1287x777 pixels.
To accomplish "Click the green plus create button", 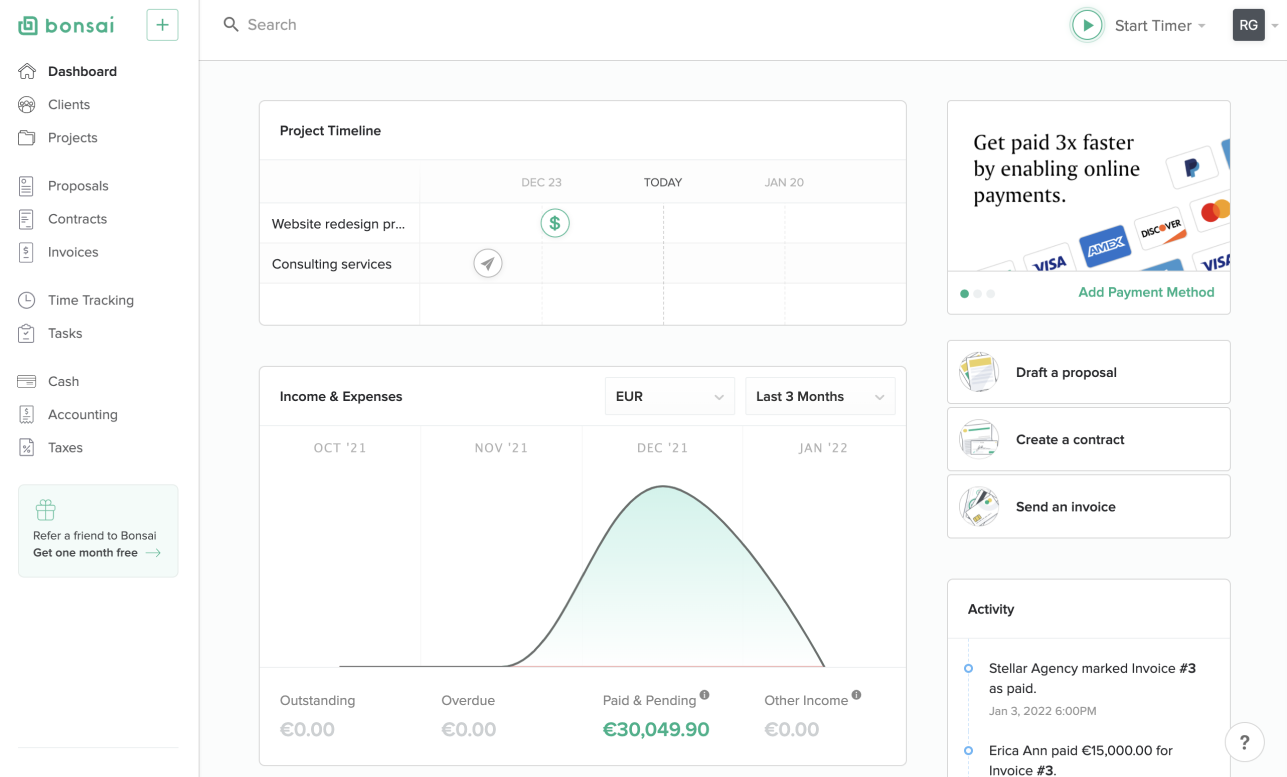I will 162,25.
